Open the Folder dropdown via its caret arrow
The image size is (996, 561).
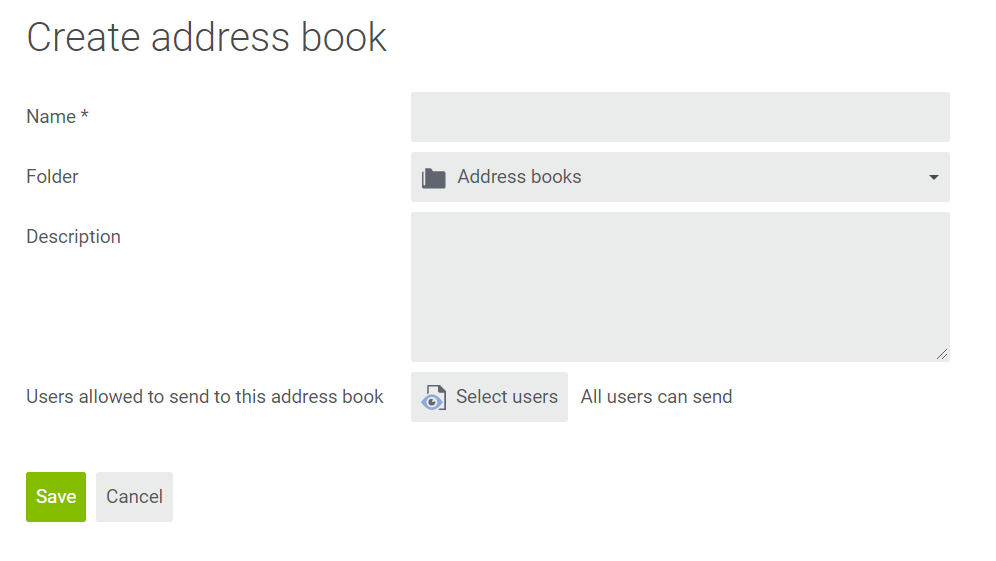(933, 177)
